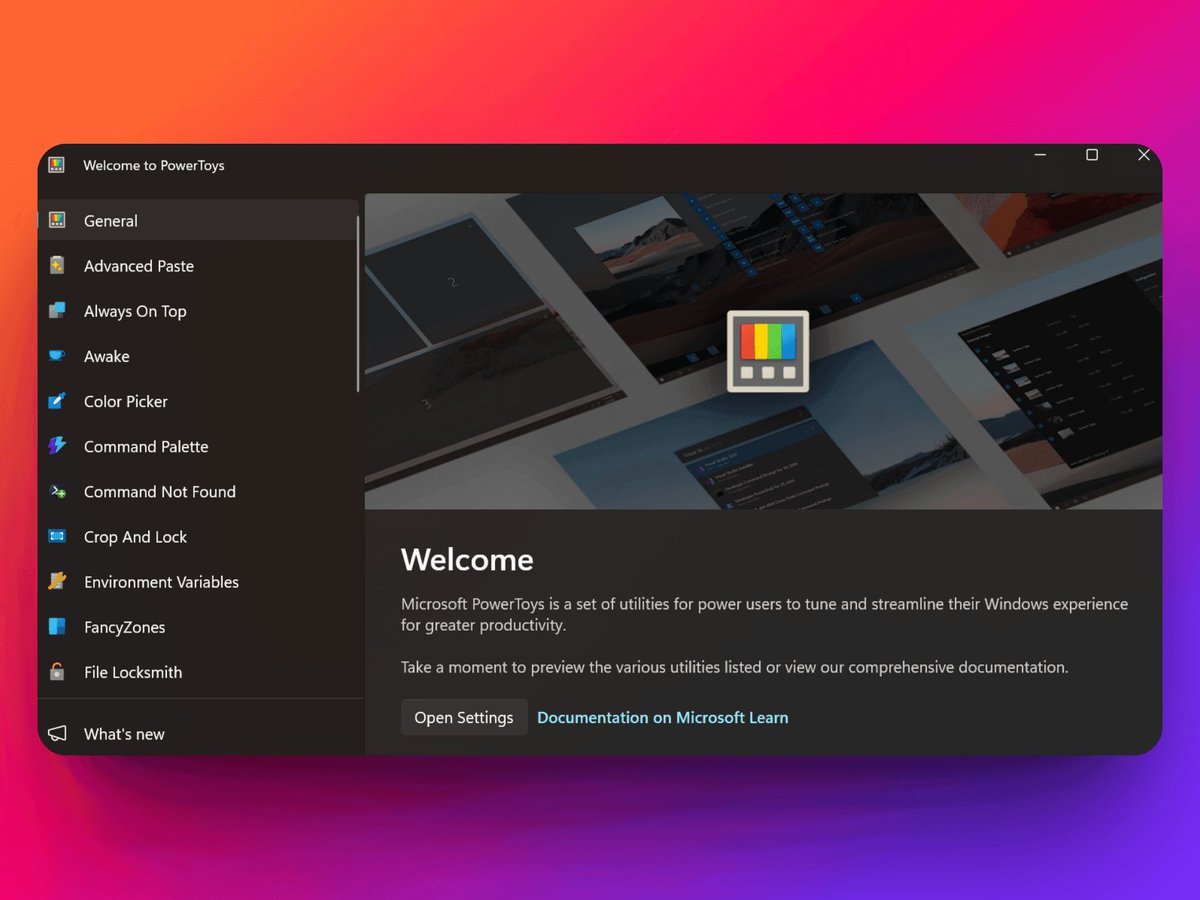Show What's new page
1200x900 pixels.
pyautogui.click(x=200, y=734)
